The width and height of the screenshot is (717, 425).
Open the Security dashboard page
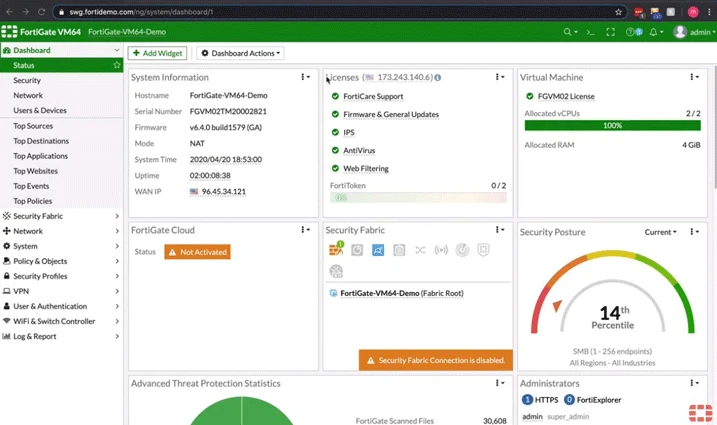(x=61, y=80)
